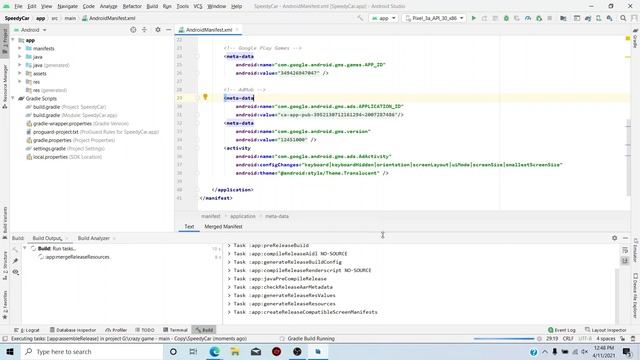The height and width of the screenshot is (360, 640).
Task: Click the Gradle build progress bar
Action: (x=504, y=339)
